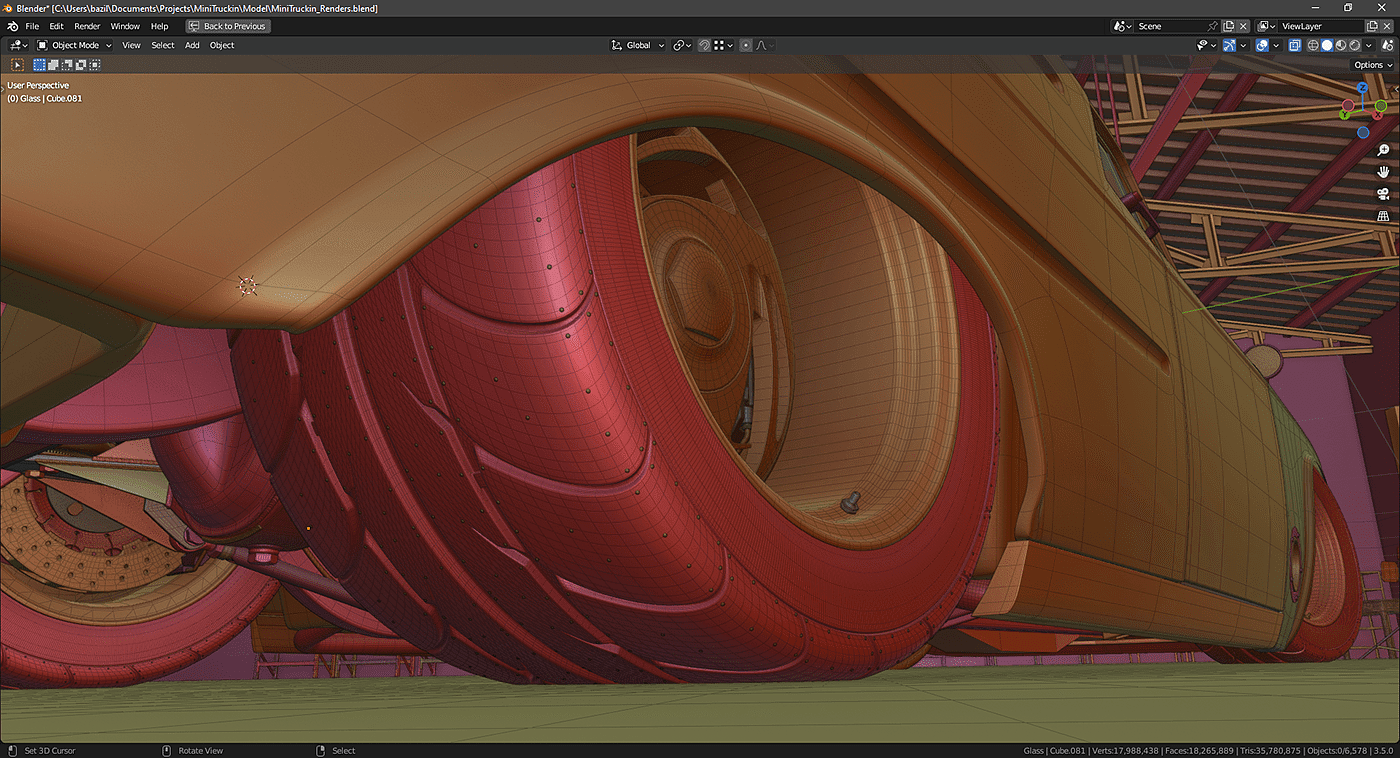Click the zoom view magnifier icon
The image size is (1400, 758).
point(1383,150)
